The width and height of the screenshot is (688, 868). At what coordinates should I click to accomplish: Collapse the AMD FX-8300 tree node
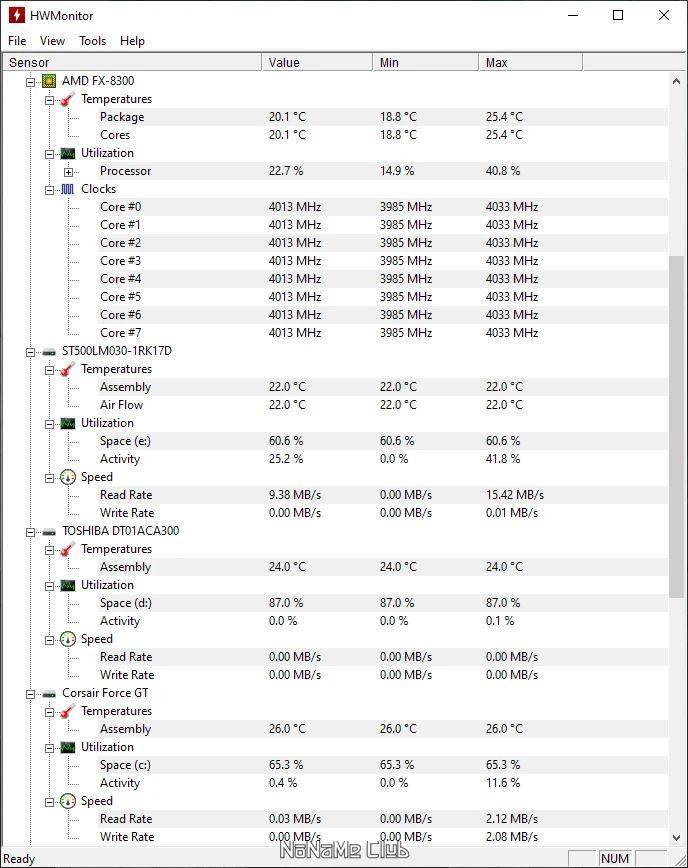(31, 81)
